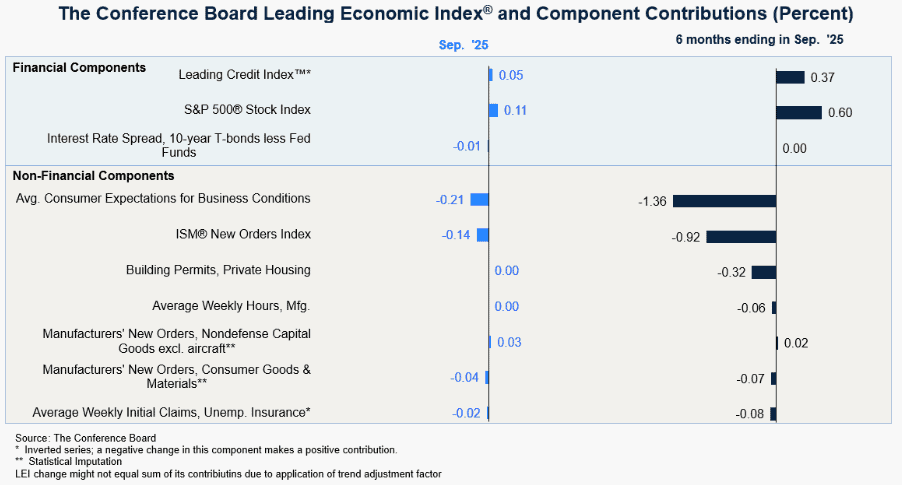Screen dimensions: 902x485
Task: Select the Non-Financial Components section header
Action: pos(93,176)
